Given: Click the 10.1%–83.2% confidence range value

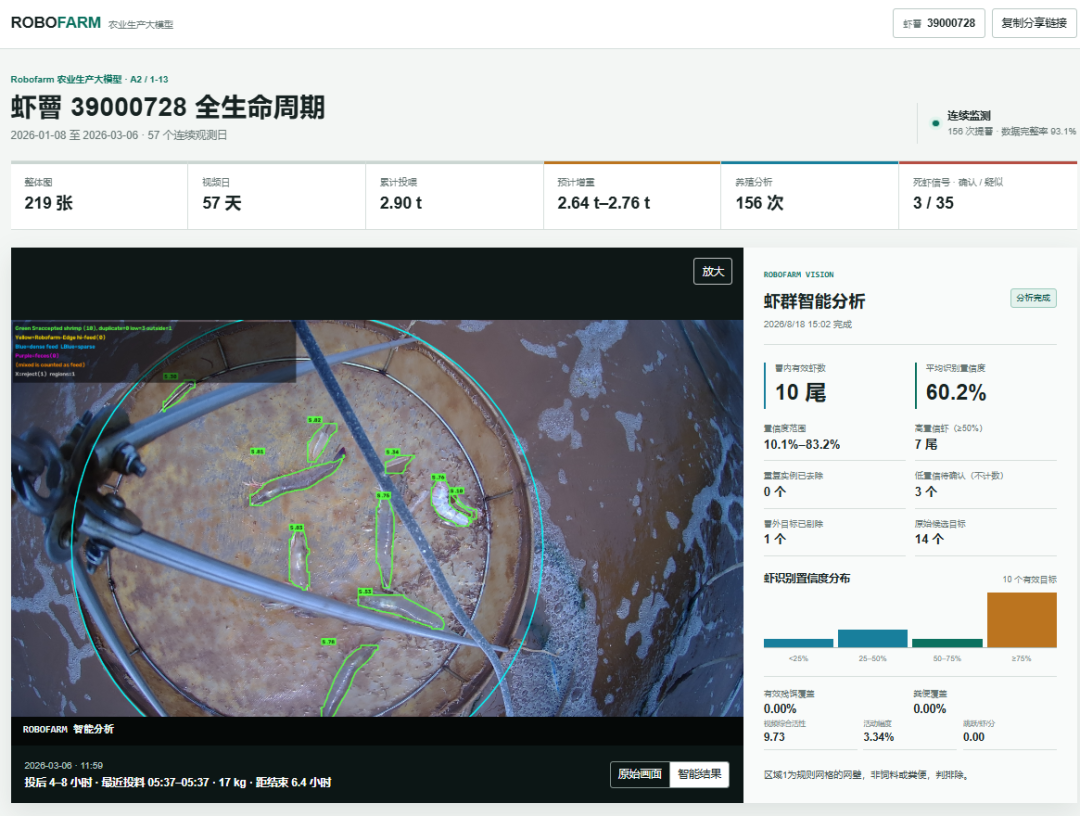Looking at the screenshot, I should click(x=802, y=444).
